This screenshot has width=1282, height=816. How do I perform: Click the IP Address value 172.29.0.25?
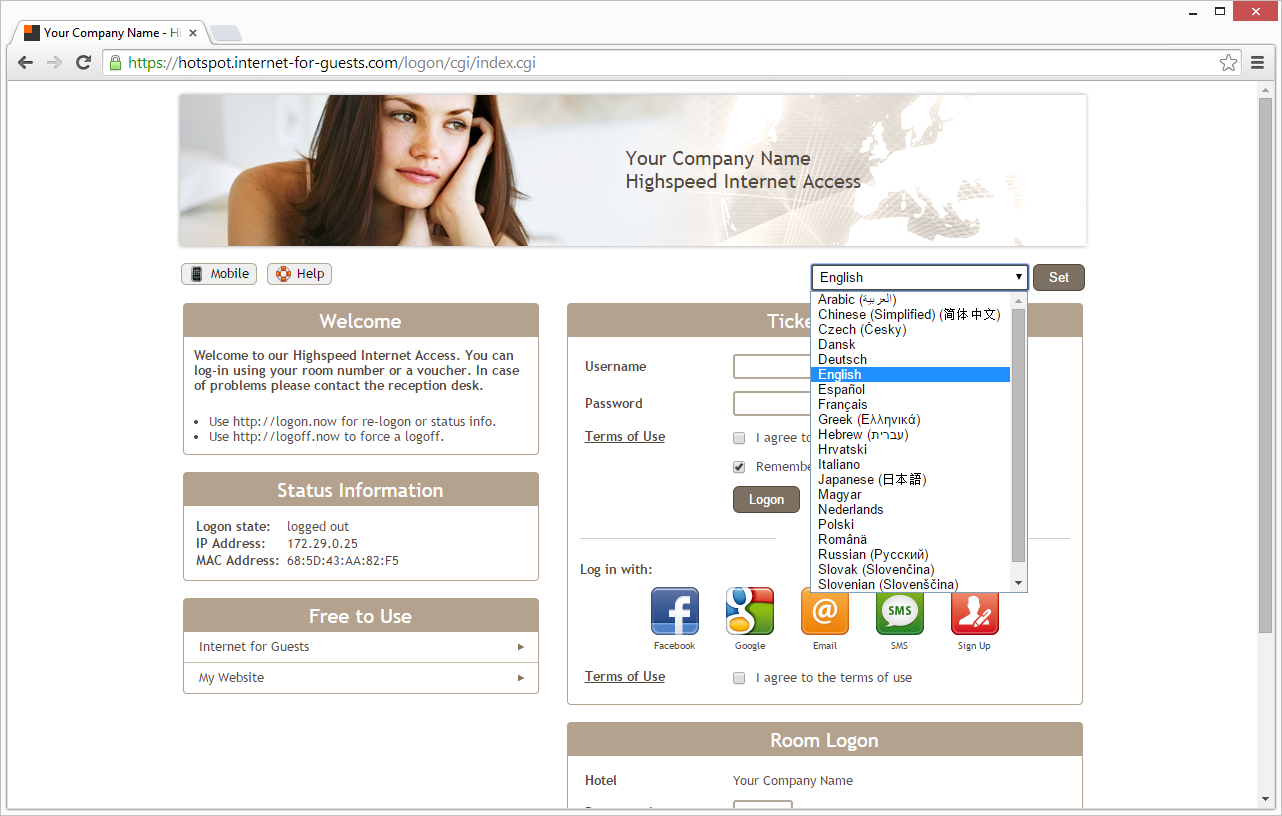point(322,544)
